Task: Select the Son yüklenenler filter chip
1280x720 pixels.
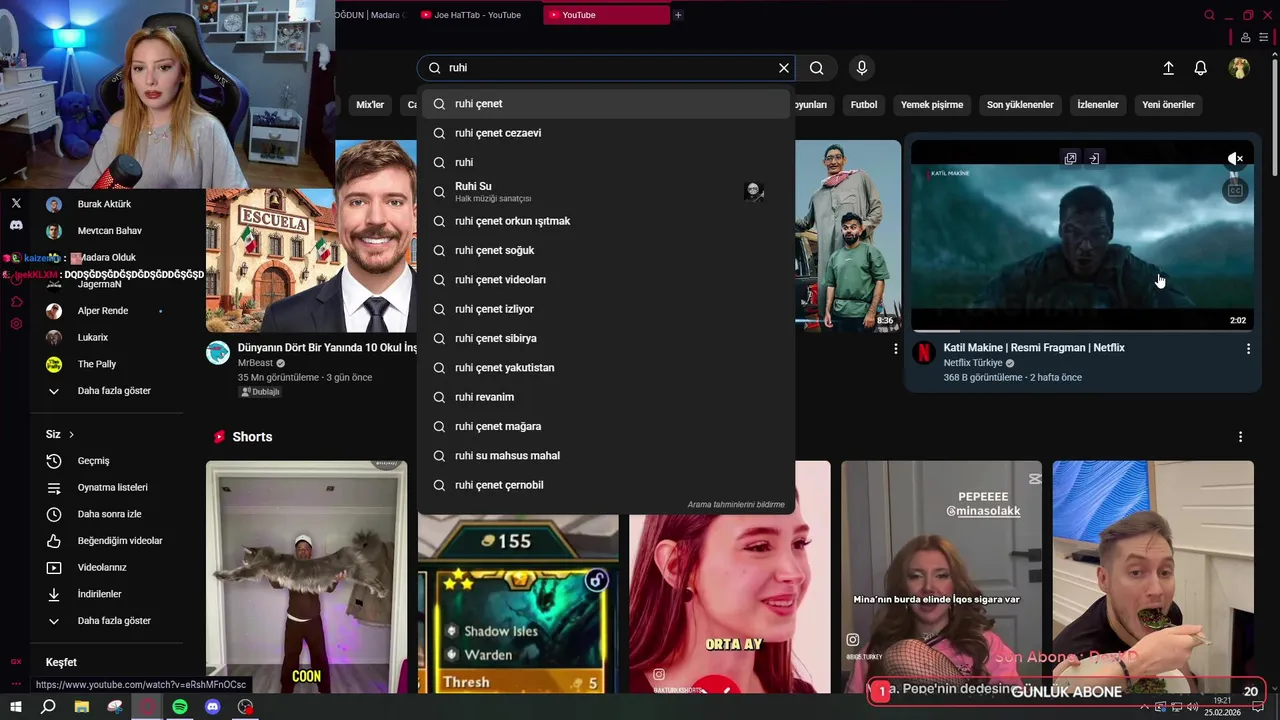Action: (1020, 105)
